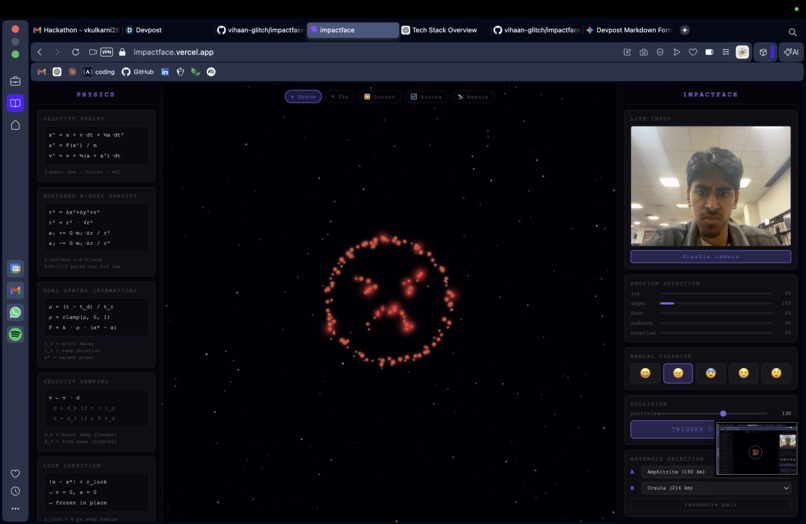This screenshot has width=806, height=524.
Task: Select the active impactface tab
Action: [353, 30]
